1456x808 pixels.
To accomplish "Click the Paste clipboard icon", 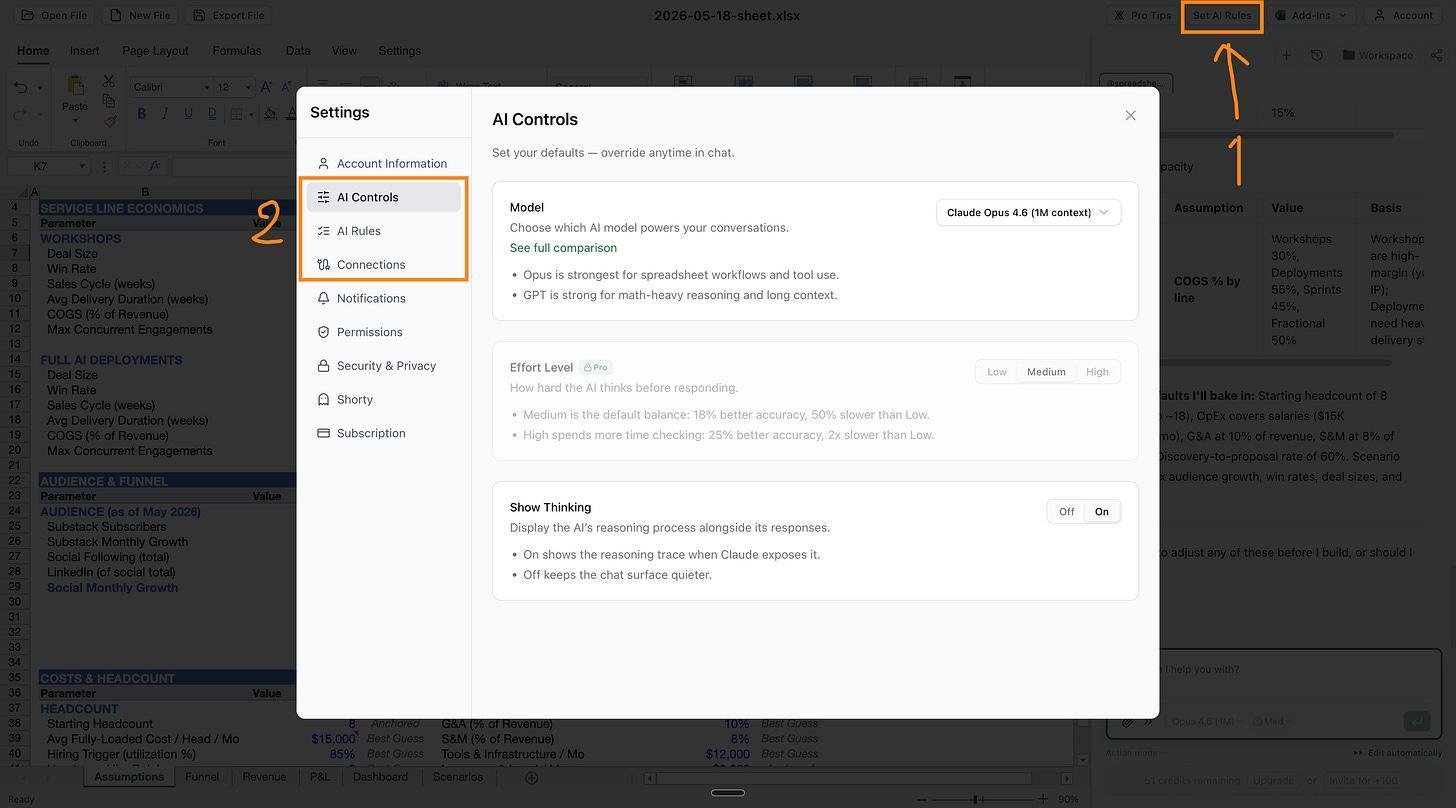I will coord(75,86).
